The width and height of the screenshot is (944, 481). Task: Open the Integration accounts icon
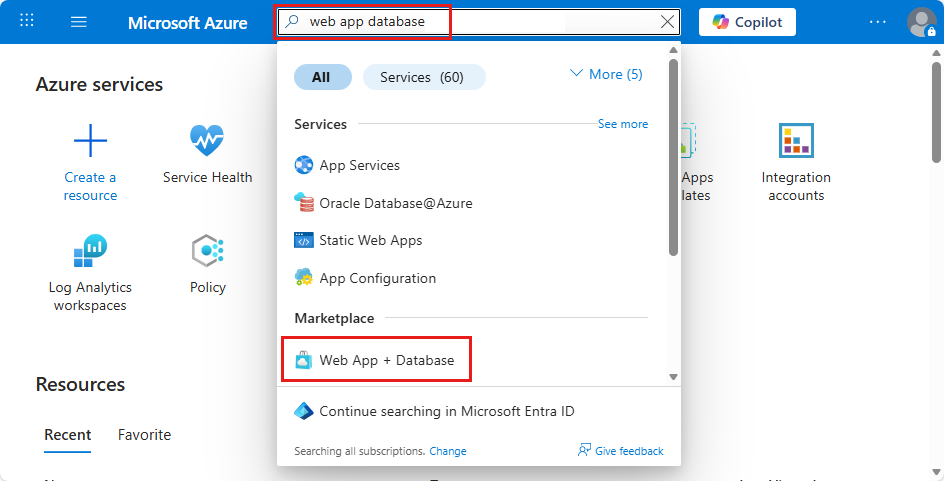(x=796, y=141)
